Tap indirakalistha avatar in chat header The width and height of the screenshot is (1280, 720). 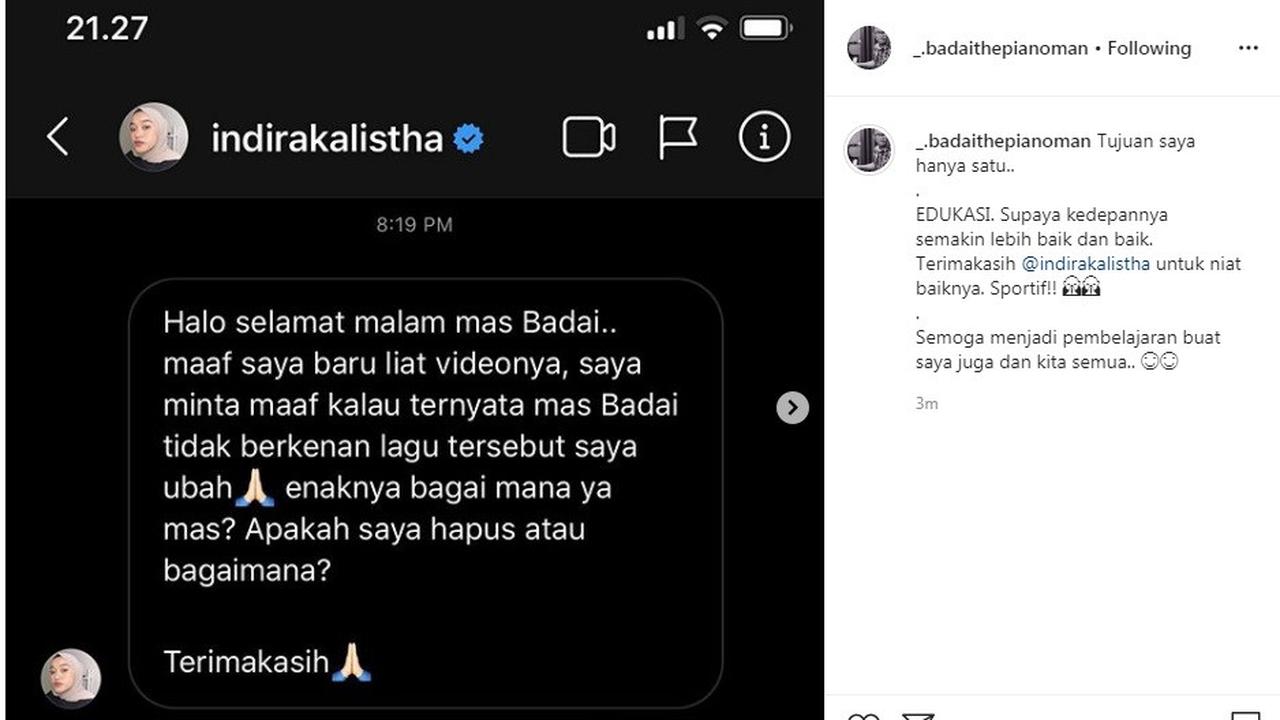[x=154, y=137]
